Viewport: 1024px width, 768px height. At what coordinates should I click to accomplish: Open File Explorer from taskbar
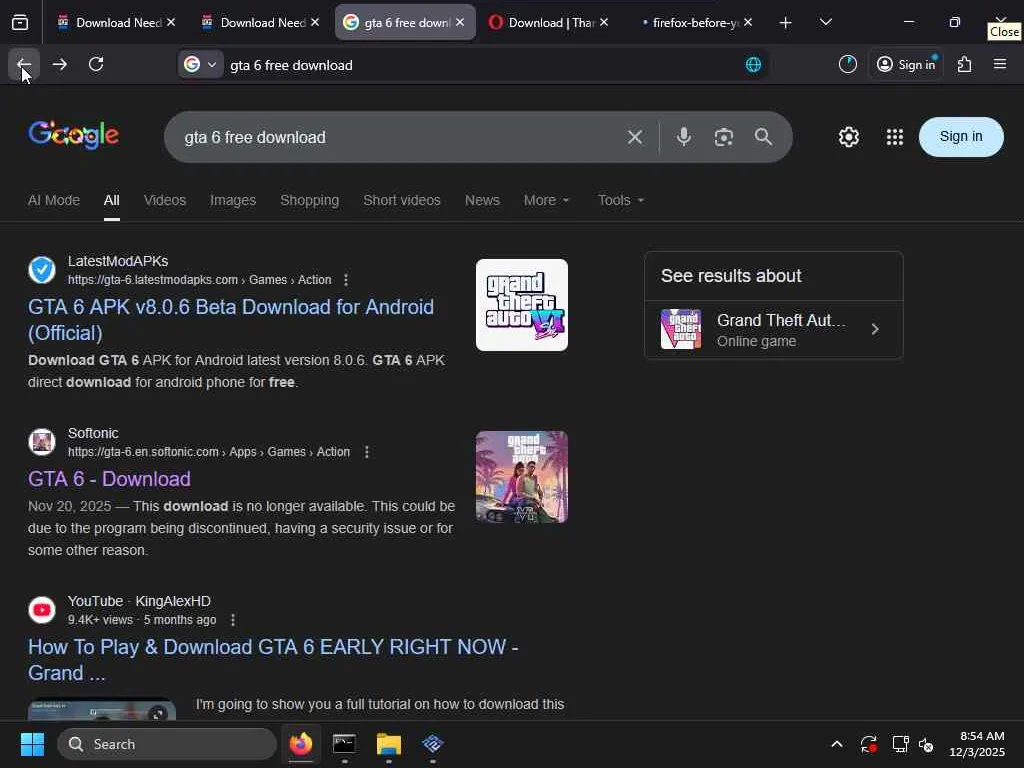pyautogui.click(x=389, y=744)
